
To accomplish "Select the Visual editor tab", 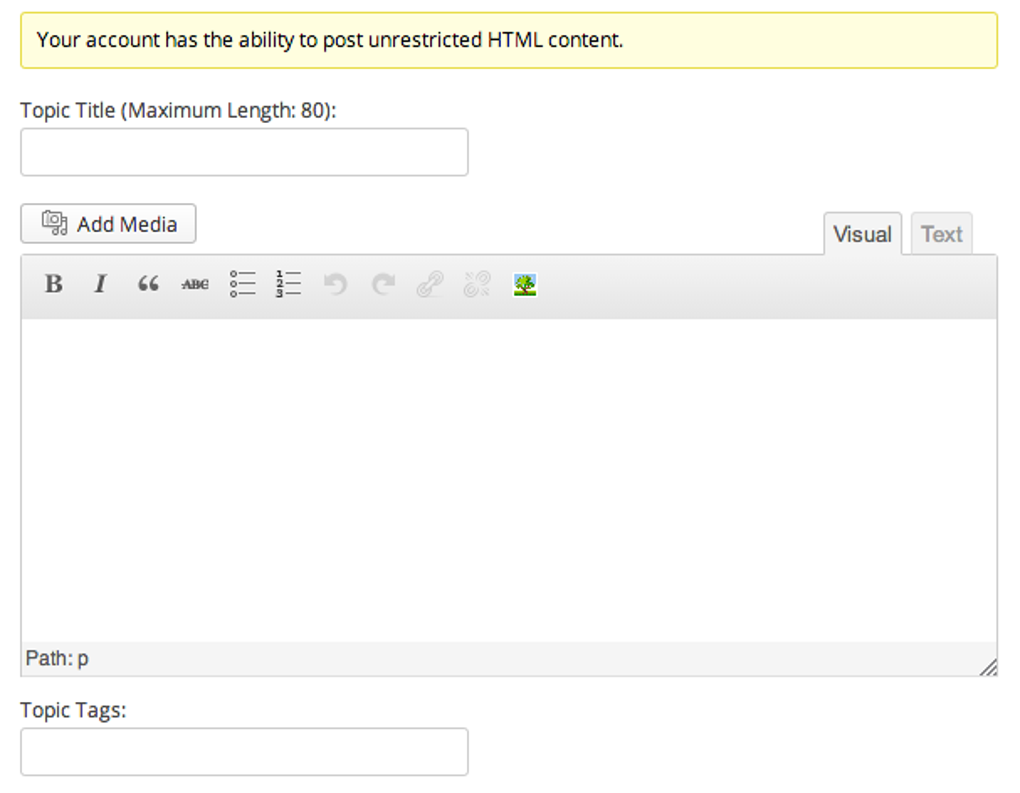I will click(862, 234).
